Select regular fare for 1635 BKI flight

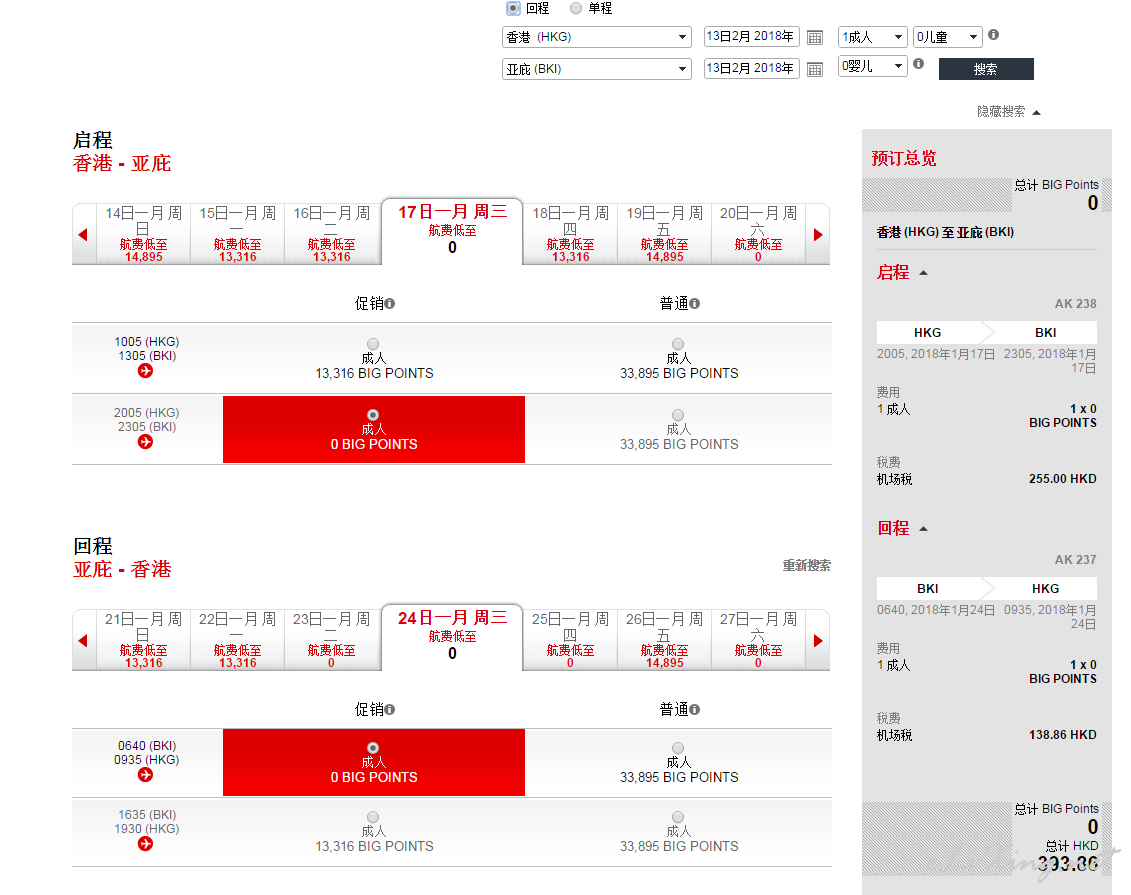tap(678, 817)
